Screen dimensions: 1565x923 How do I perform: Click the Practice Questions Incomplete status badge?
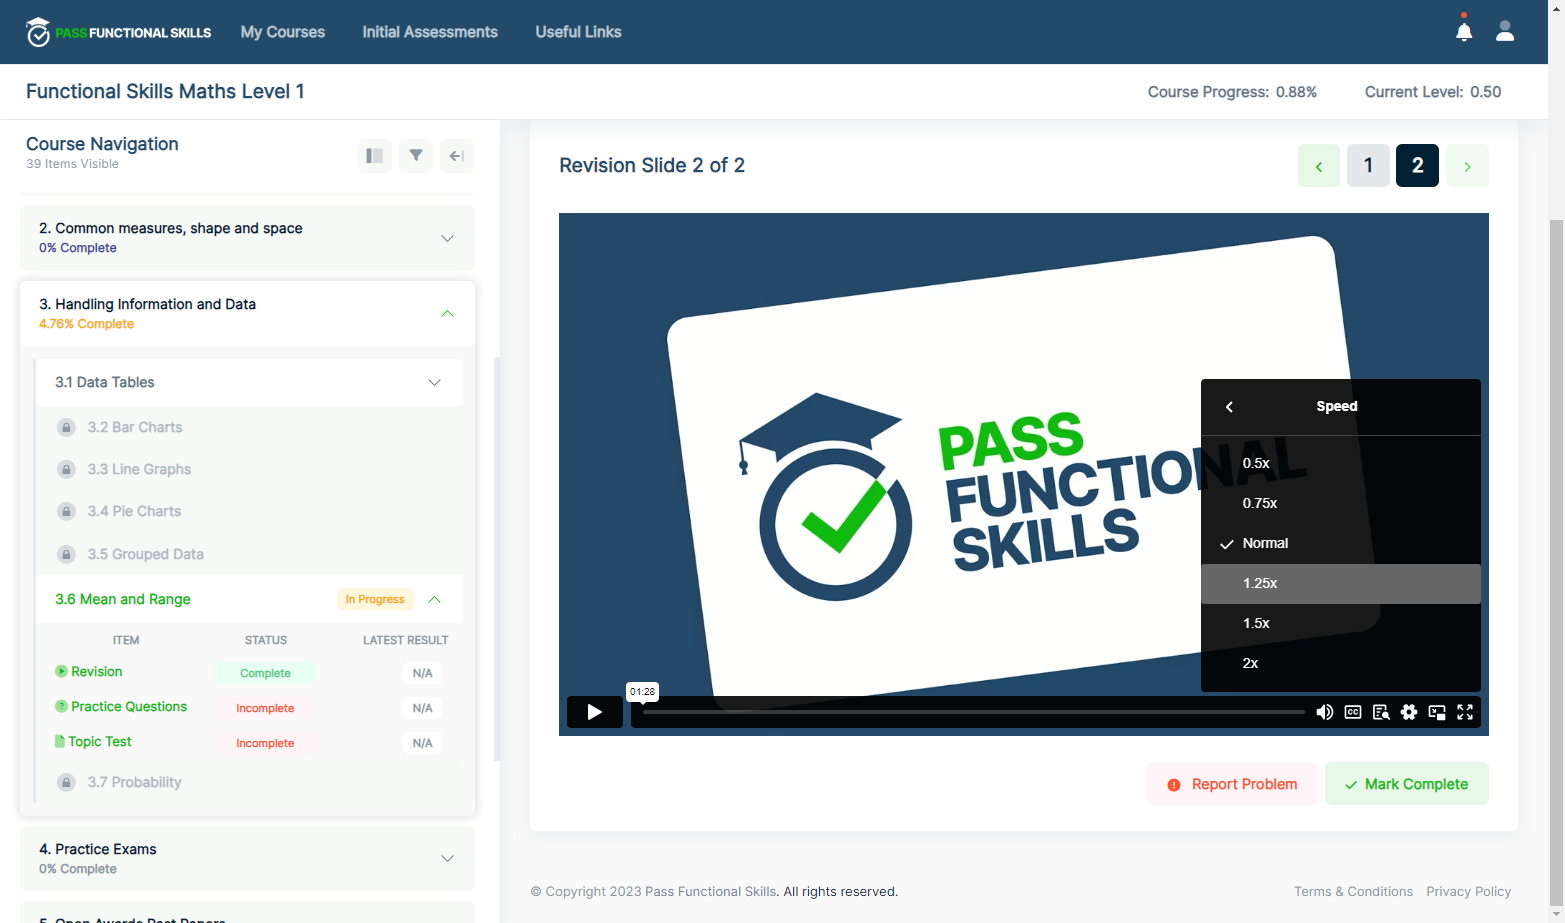265,709
